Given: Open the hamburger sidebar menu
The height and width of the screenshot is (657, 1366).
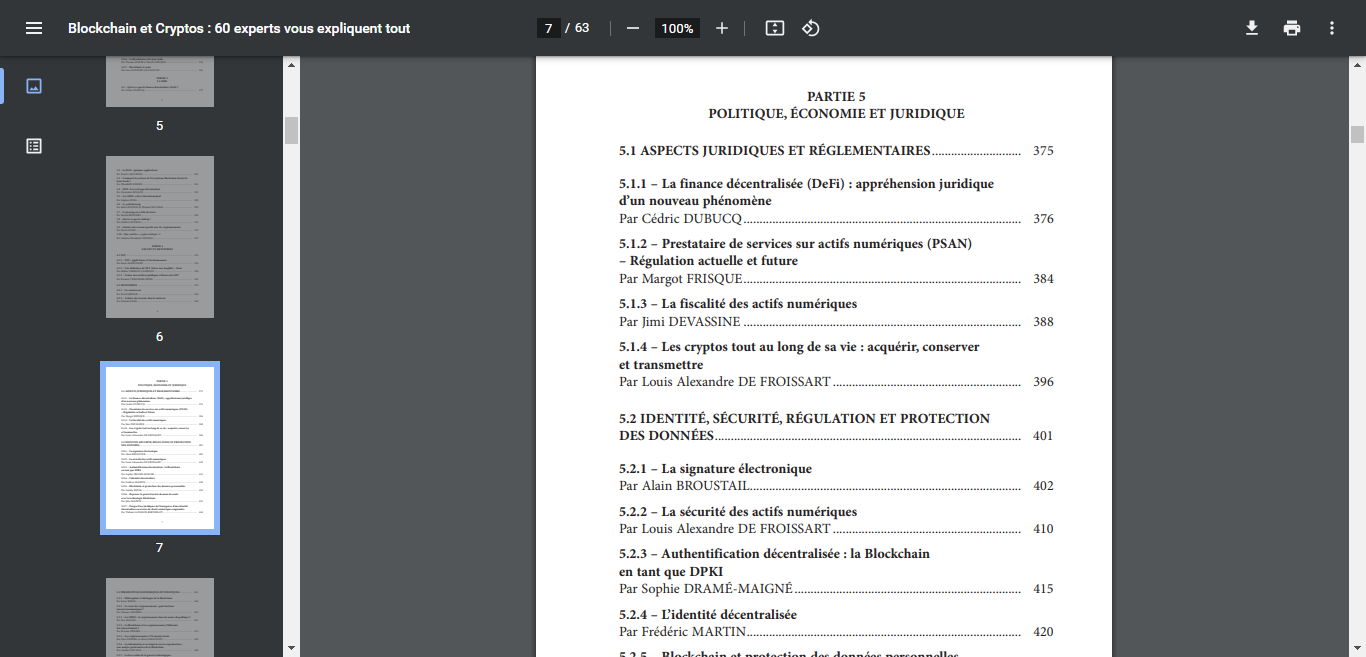Looking at the screenshot, I should (x=34, y=28).
